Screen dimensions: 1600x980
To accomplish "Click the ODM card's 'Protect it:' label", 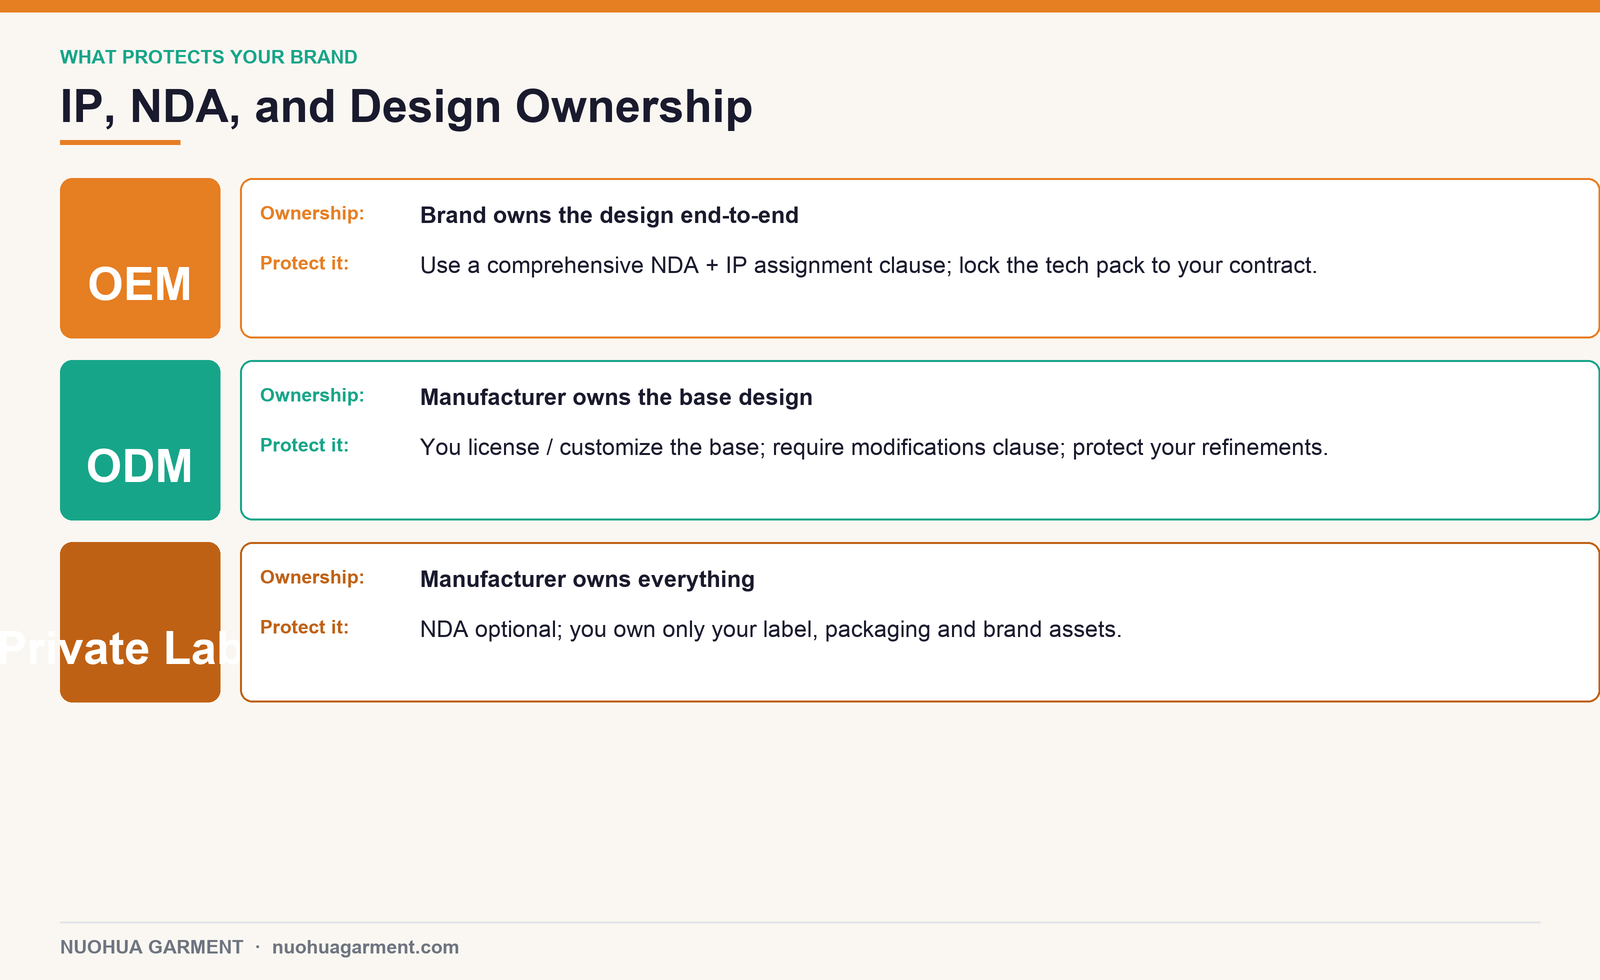I will click(304, 445).
